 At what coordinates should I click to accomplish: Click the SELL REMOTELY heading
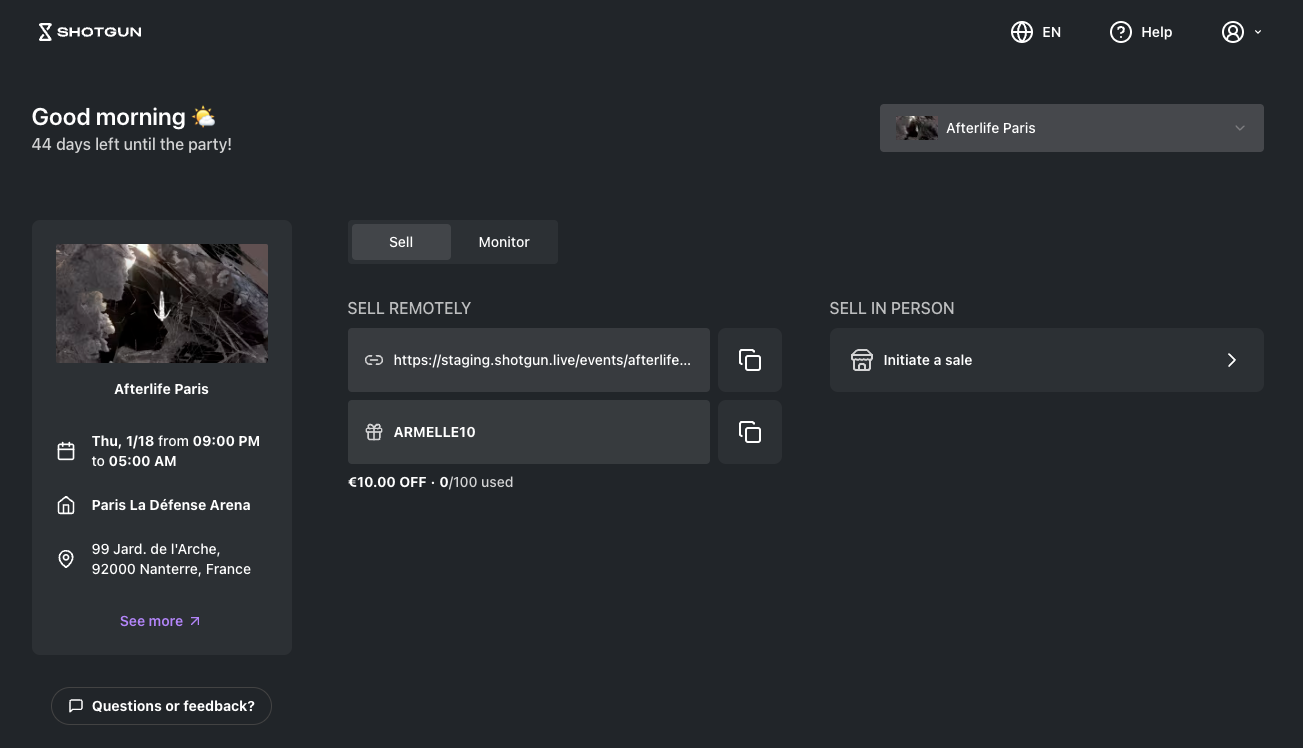click(409, 308)
